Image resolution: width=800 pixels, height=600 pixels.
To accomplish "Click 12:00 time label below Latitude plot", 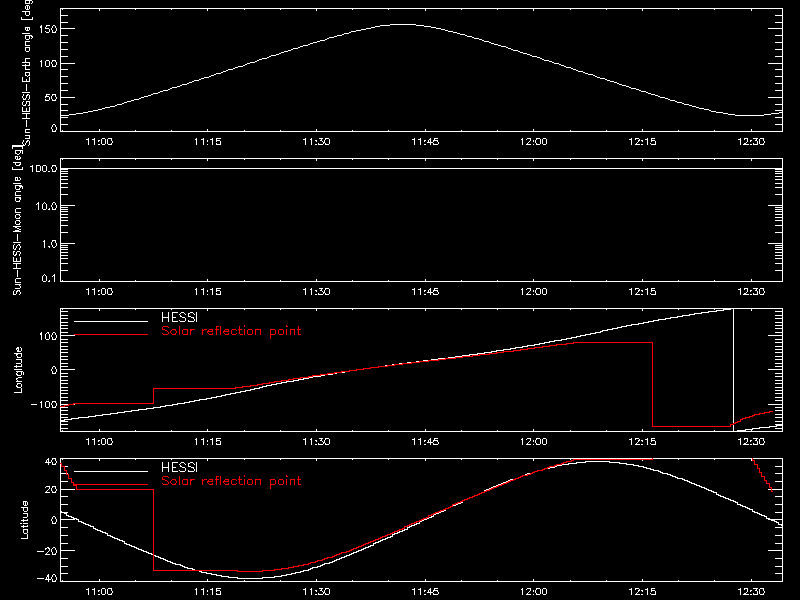I will pyautogui.click(x=534, y=592).
